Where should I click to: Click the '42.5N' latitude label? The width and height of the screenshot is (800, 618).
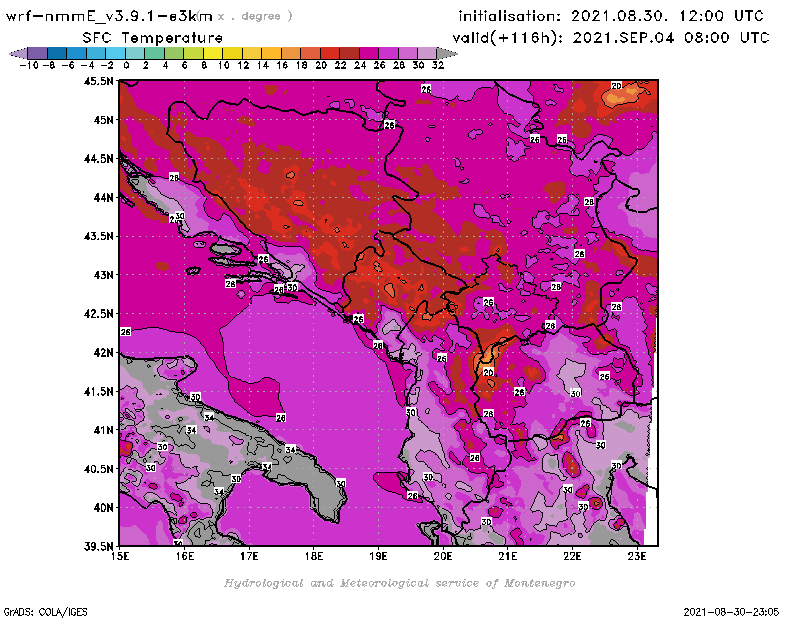(98, 314)
